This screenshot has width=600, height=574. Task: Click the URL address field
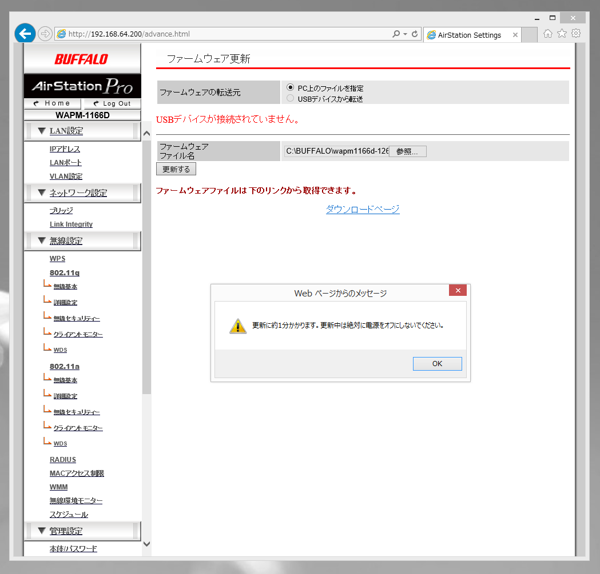[x=222, y=34]
